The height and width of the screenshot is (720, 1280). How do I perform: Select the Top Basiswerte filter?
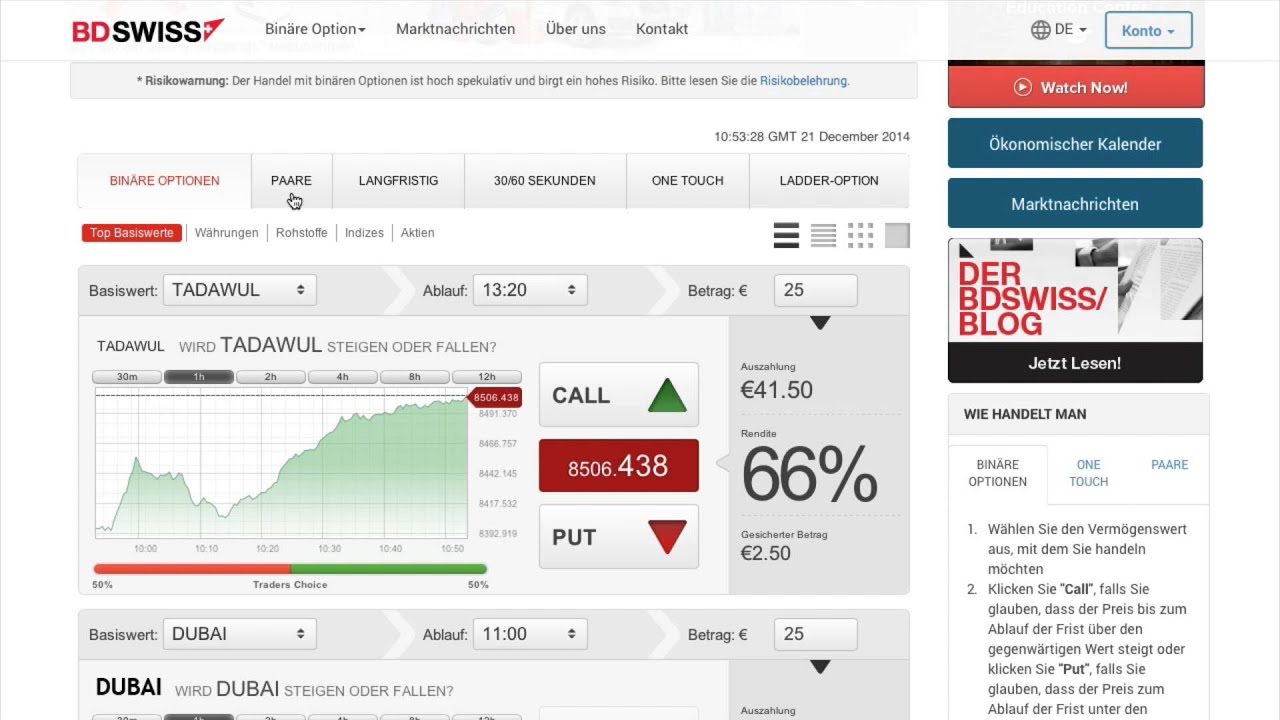pyautogui.click(x=132, y=233)
